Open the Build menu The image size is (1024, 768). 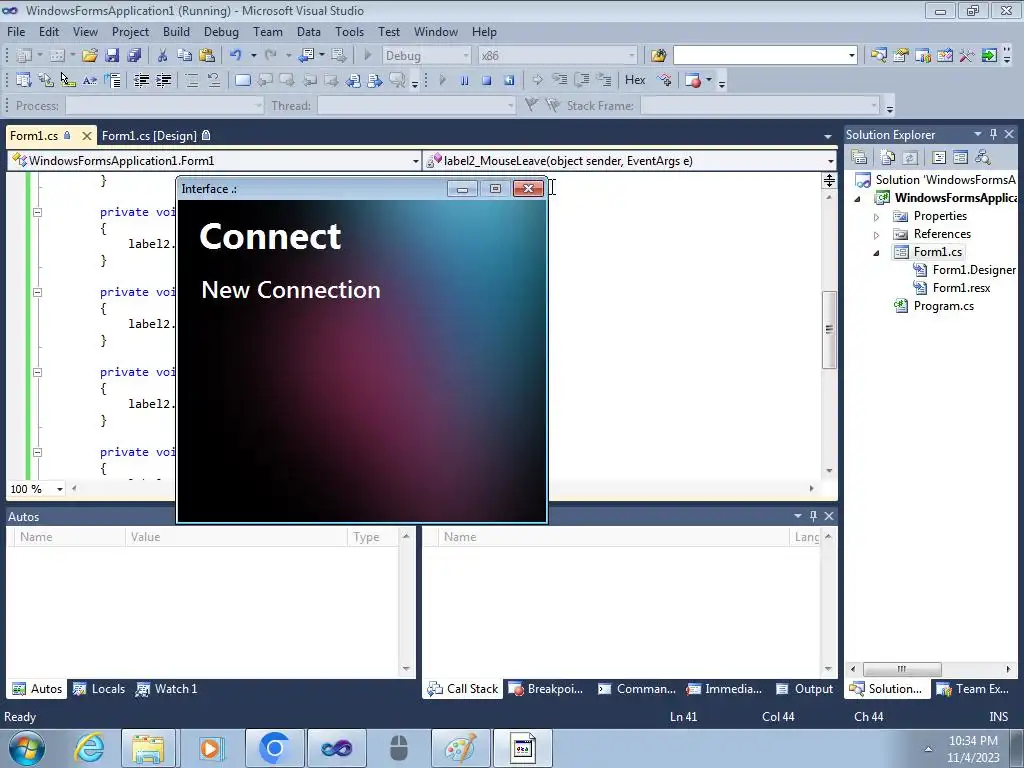coord(176,32)
